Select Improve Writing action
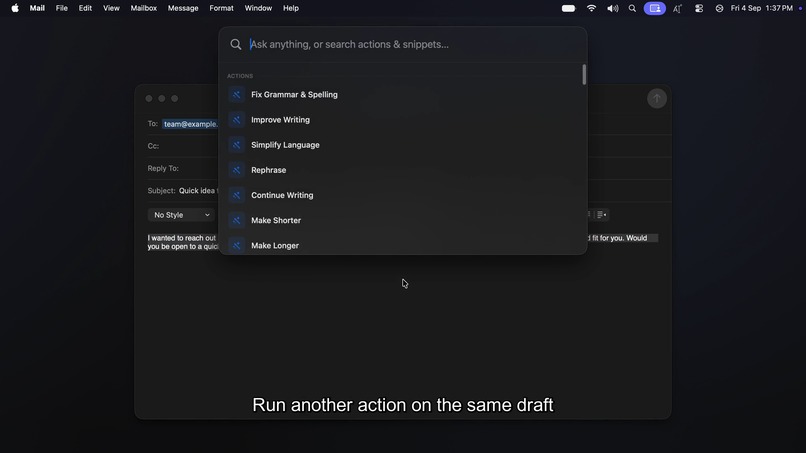Image resolution: width=806 pixels, height=453 pixels. coord(402,120)
